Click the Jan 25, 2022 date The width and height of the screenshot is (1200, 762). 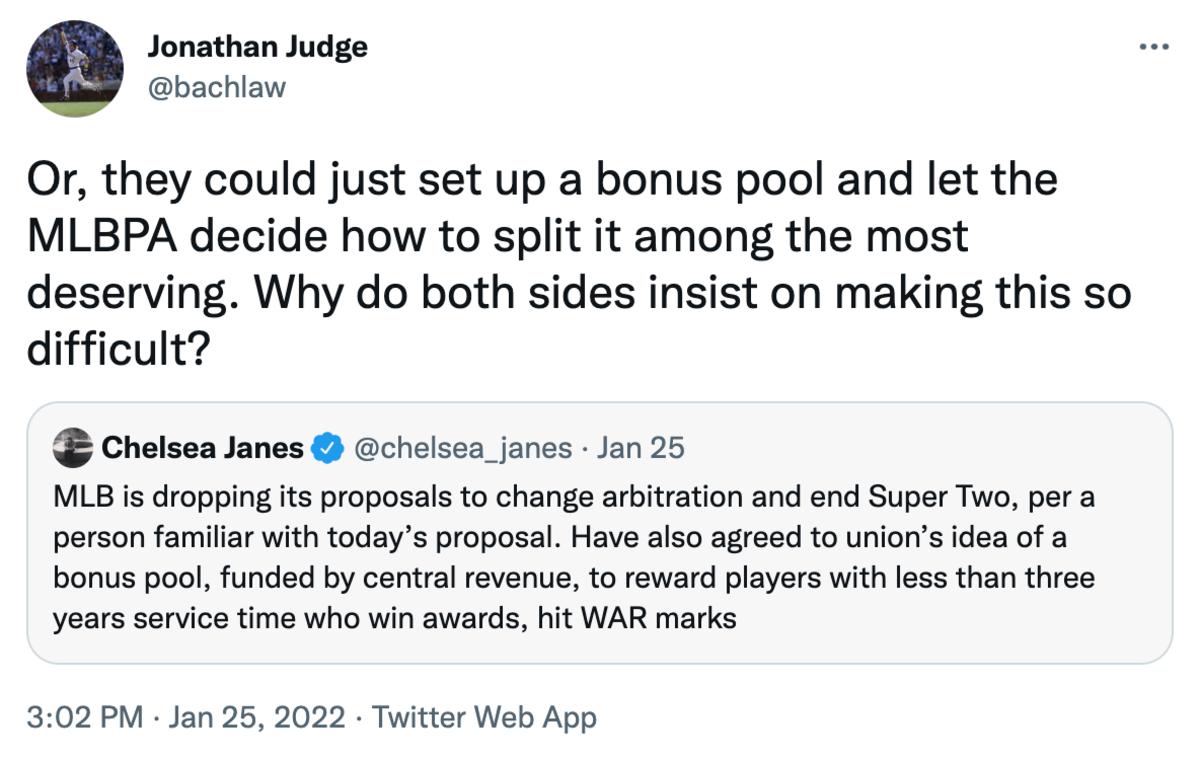(x=256, y=717)
